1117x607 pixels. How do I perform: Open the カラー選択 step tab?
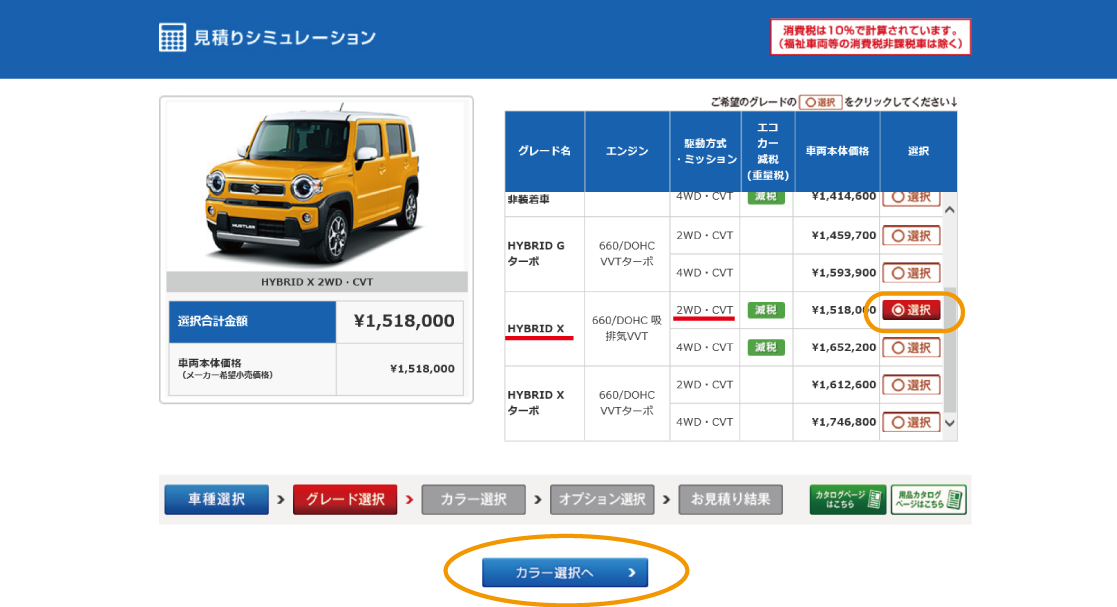[474, 499]
